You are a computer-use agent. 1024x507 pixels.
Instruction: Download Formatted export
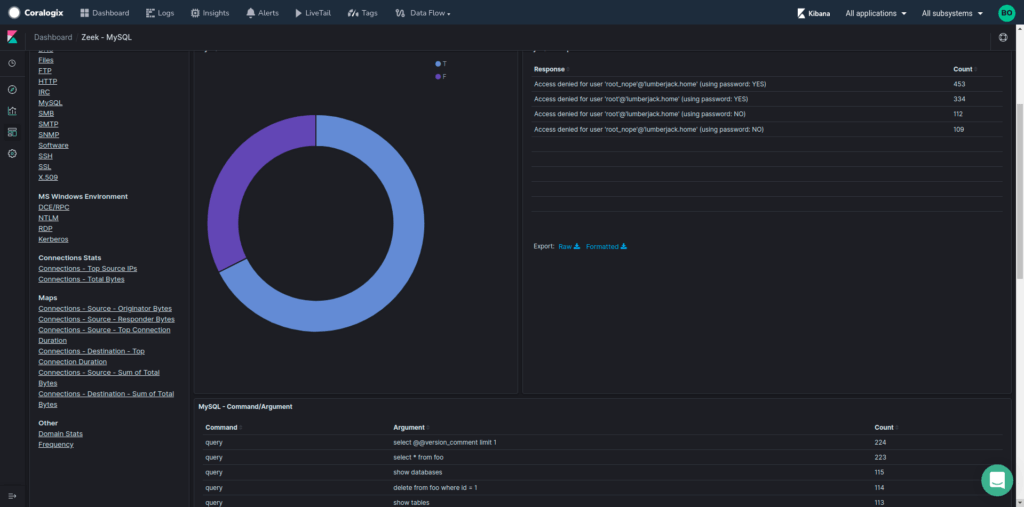tap(606, 246)
